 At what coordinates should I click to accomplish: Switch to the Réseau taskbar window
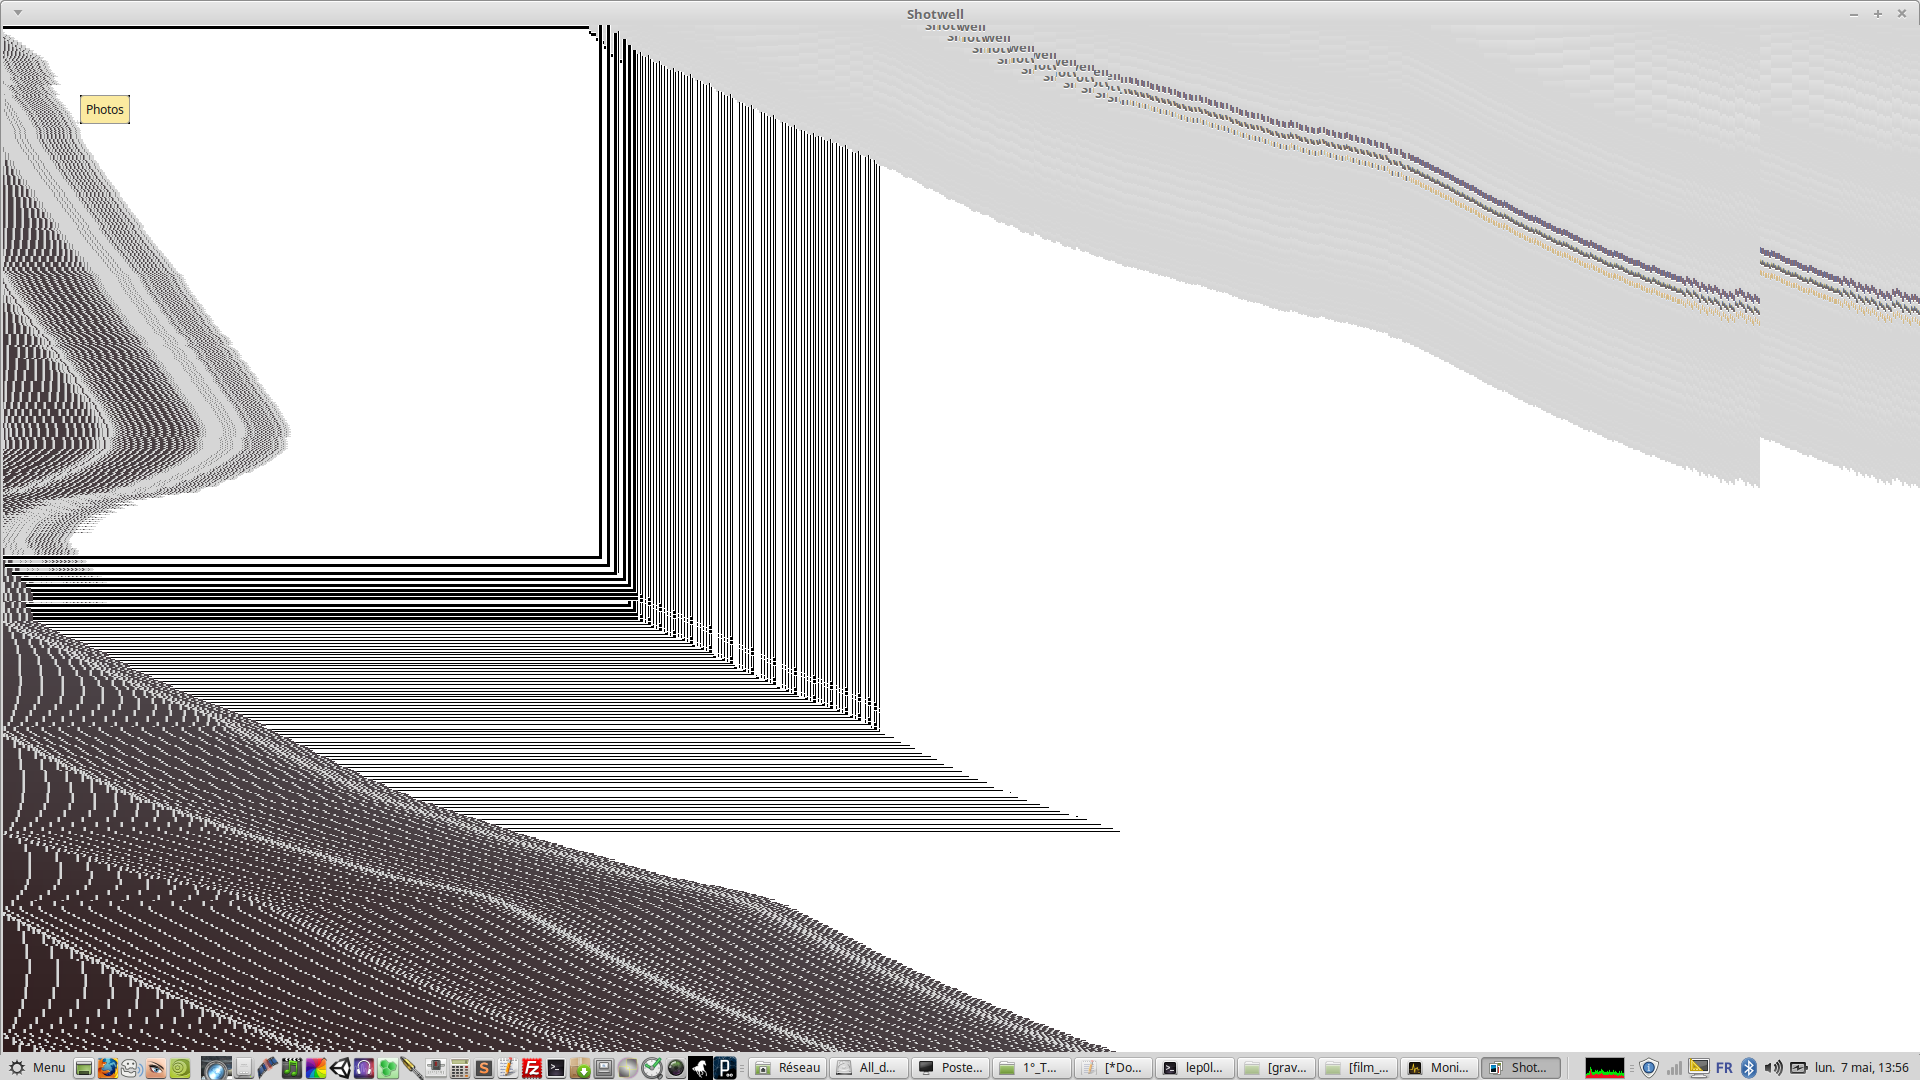(x=788, y=1068)
